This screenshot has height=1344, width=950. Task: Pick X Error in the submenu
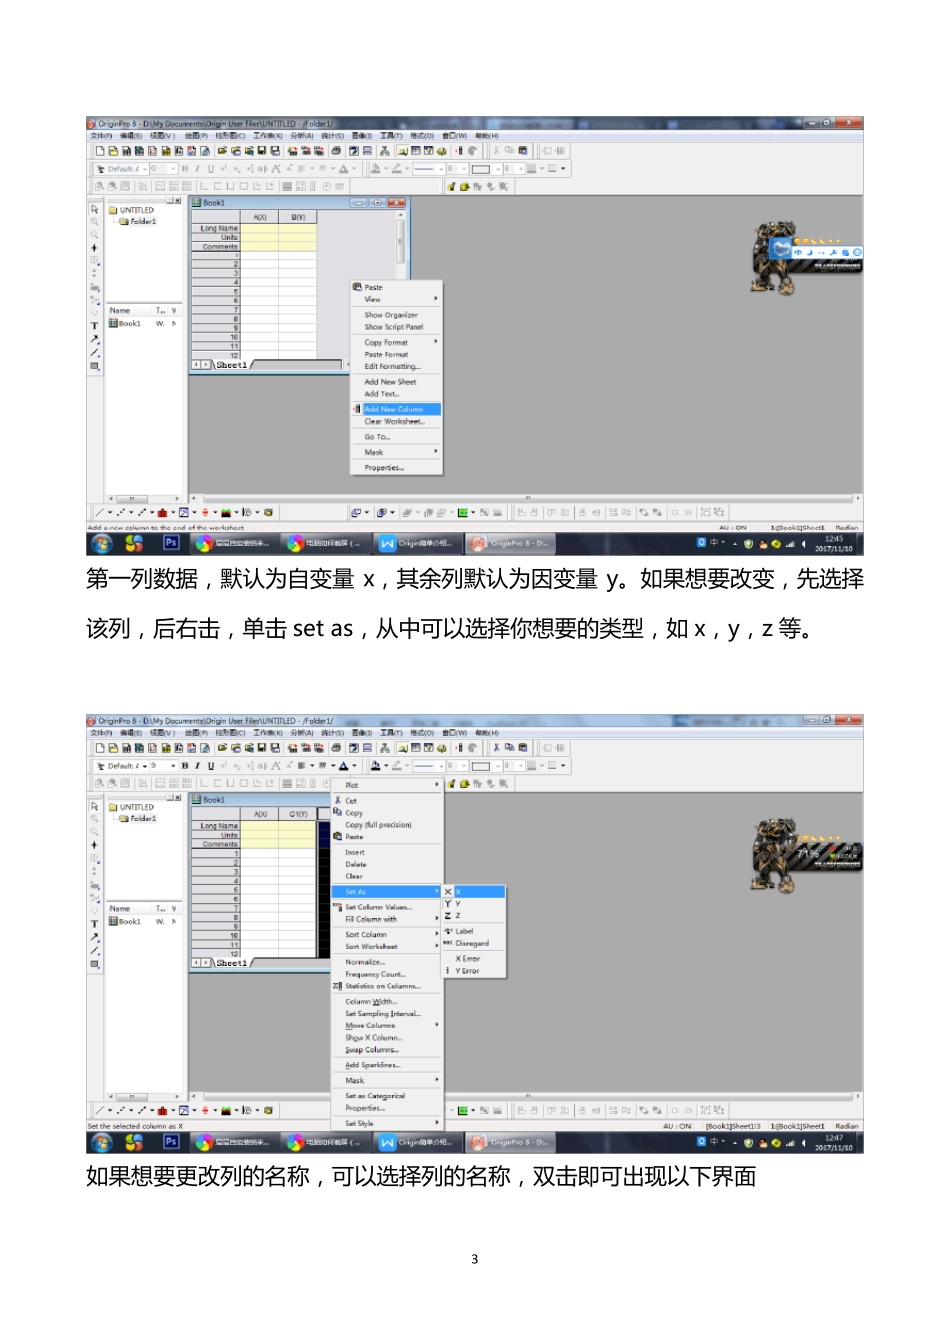tap(474, 958)
